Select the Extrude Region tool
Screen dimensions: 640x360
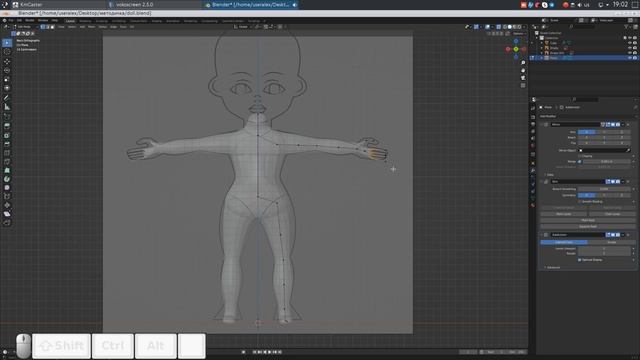coord(7,126)
